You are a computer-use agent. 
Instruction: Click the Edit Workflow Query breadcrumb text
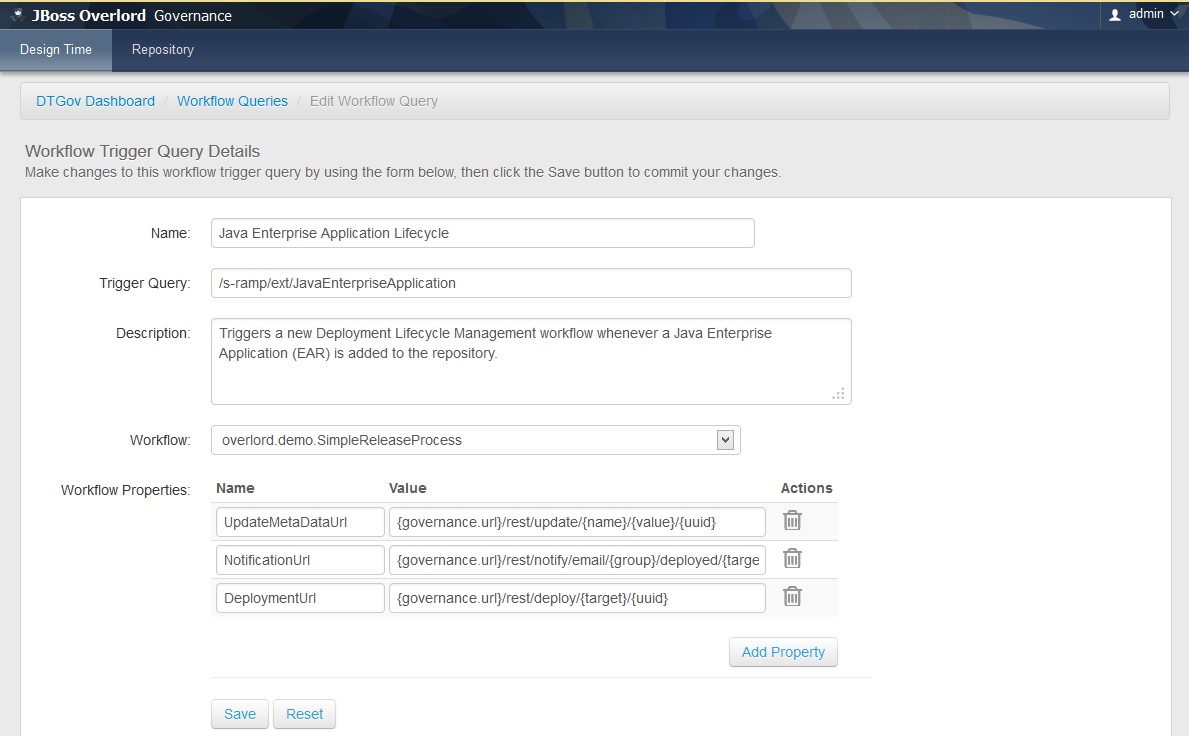374,101
